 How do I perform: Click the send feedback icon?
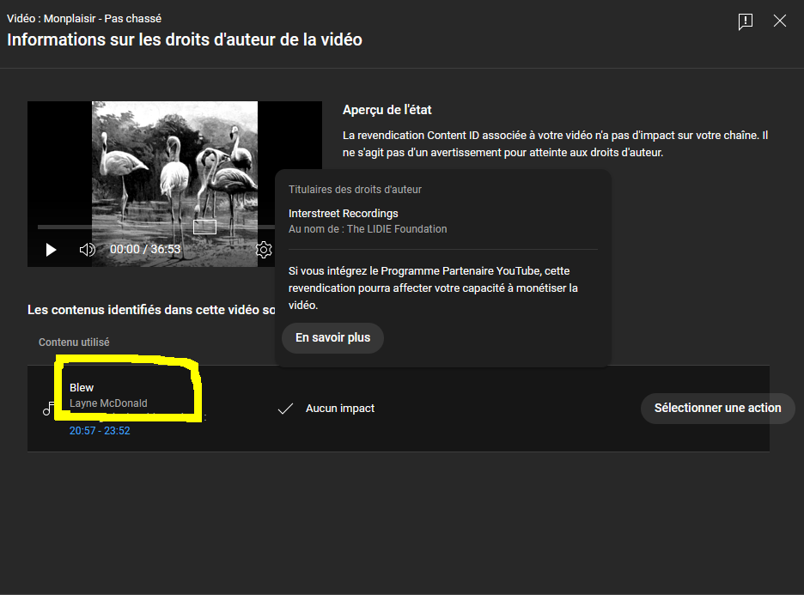click(745, 22)
